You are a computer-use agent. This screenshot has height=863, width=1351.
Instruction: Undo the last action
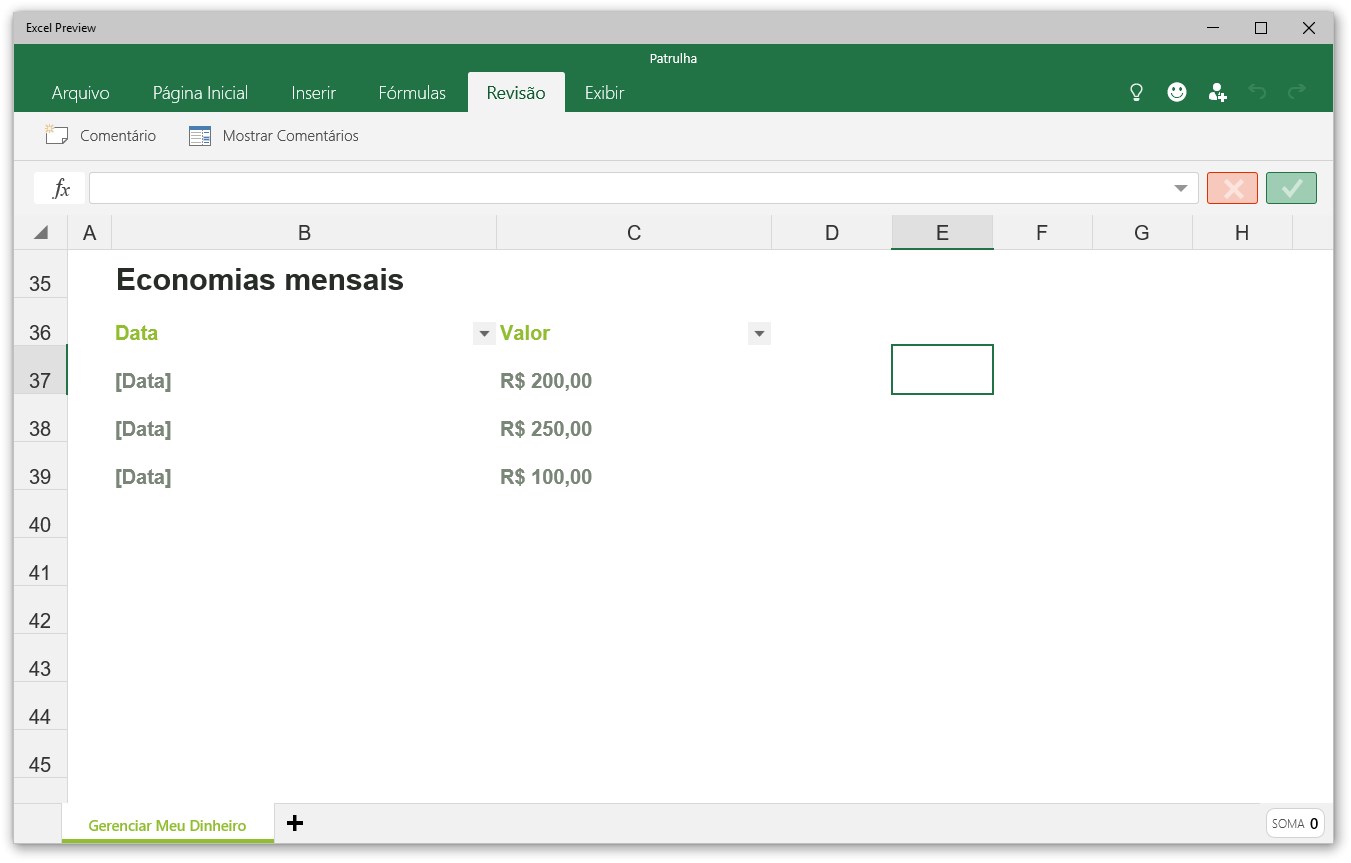point(1257,91)
